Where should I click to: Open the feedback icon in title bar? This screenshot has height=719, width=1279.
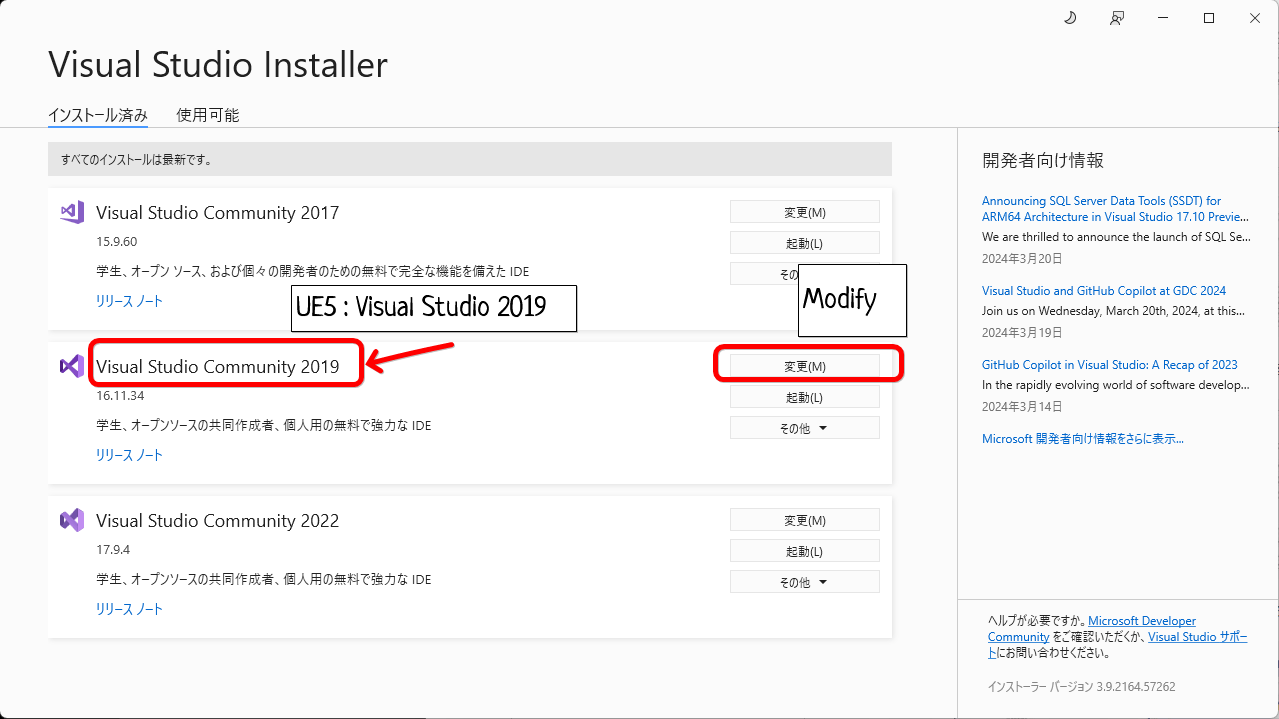[1117, 18]
